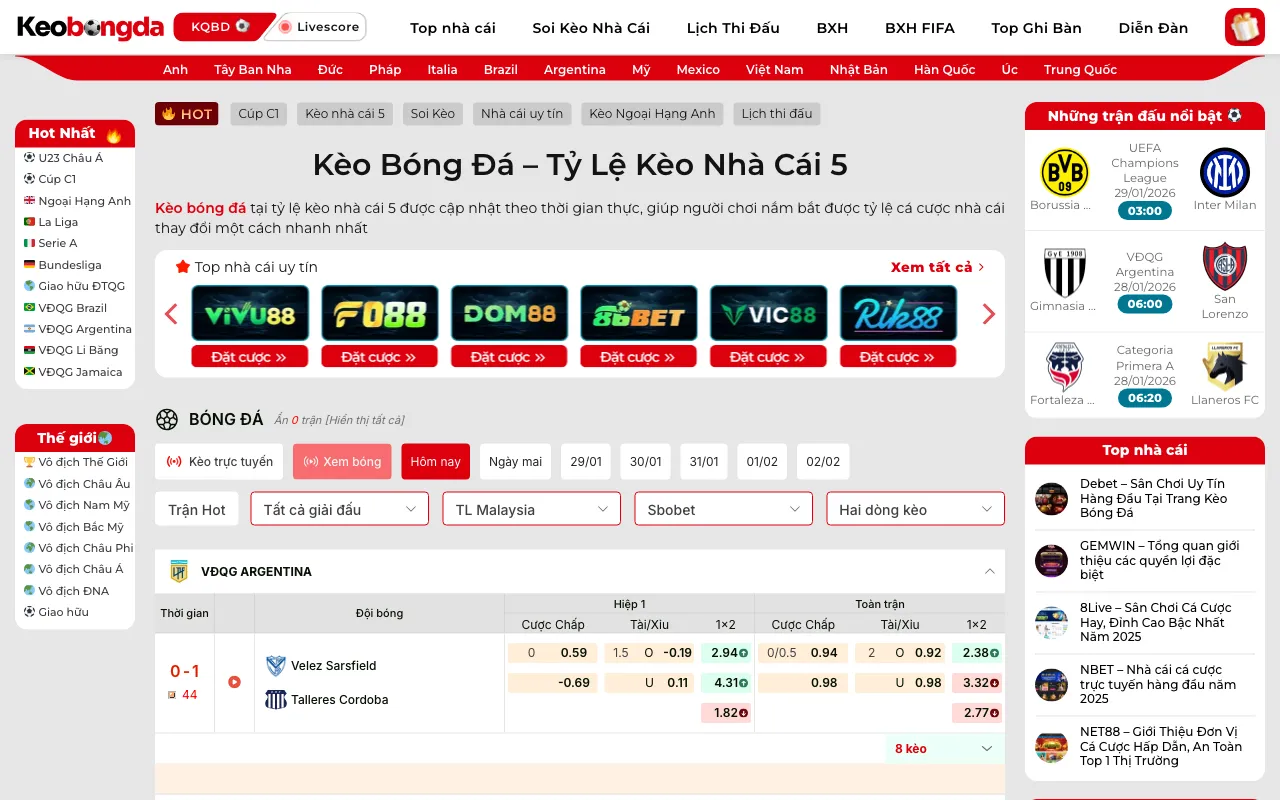Image resolution: width=1280 pixels, height=800 pixels.
Task: Click the previous arrow in bookmaker carousel
Action: point(171,314)
